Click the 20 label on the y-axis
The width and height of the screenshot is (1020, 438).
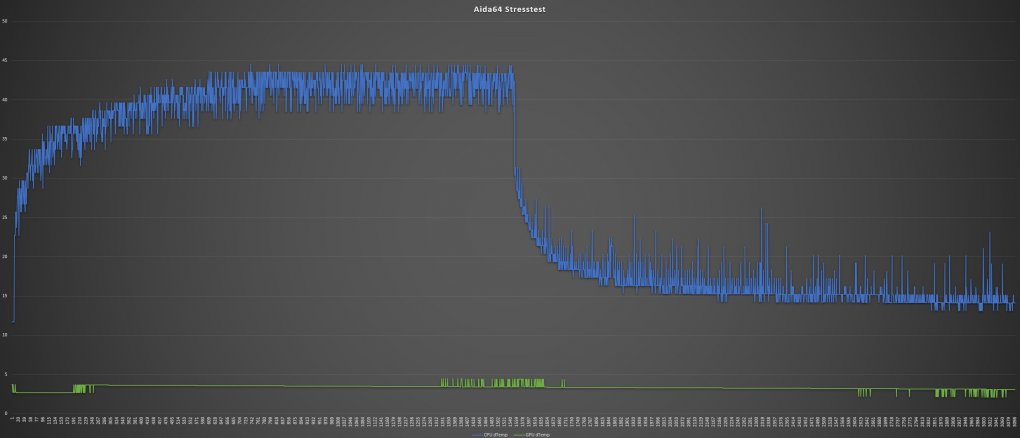5,256
